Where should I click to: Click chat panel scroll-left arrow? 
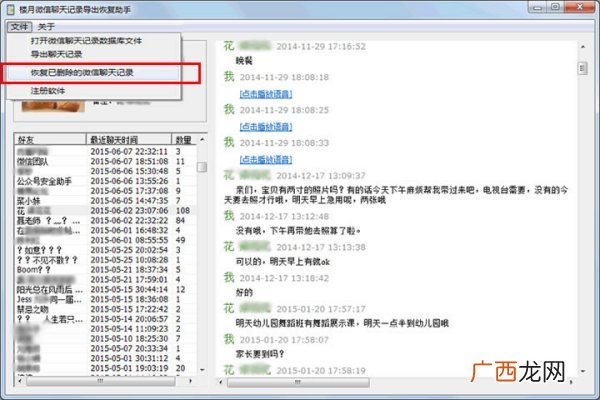pyautogui.click(x=221, y=382)
